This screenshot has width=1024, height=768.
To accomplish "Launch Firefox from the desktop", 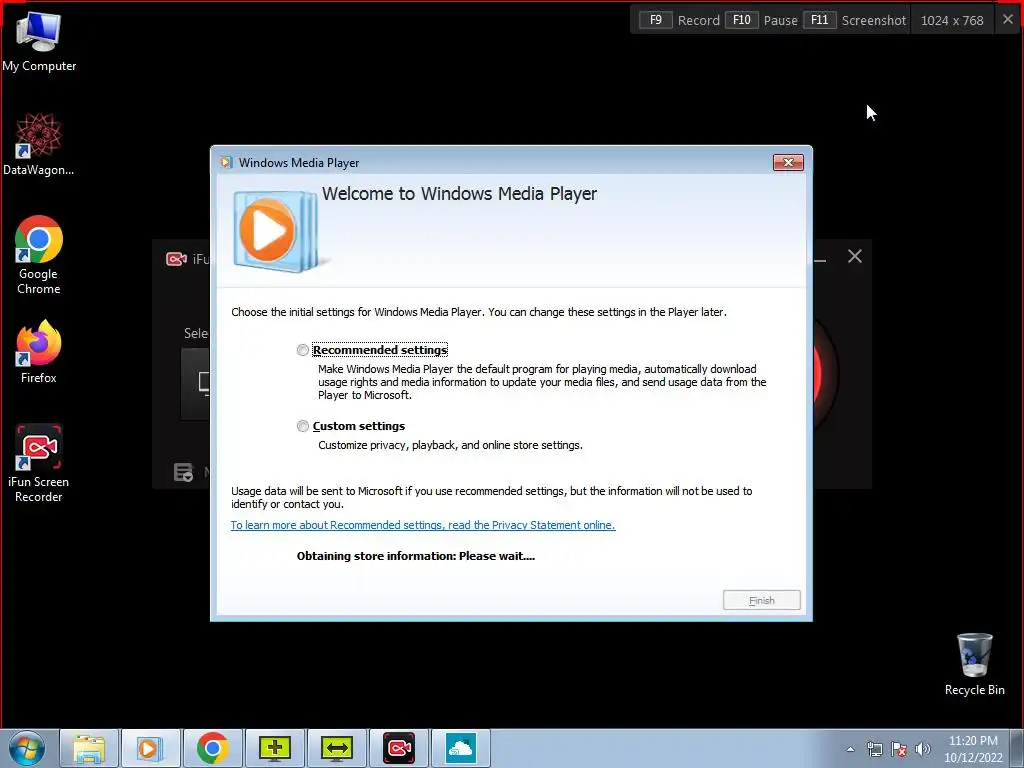I will pos(39,352).
